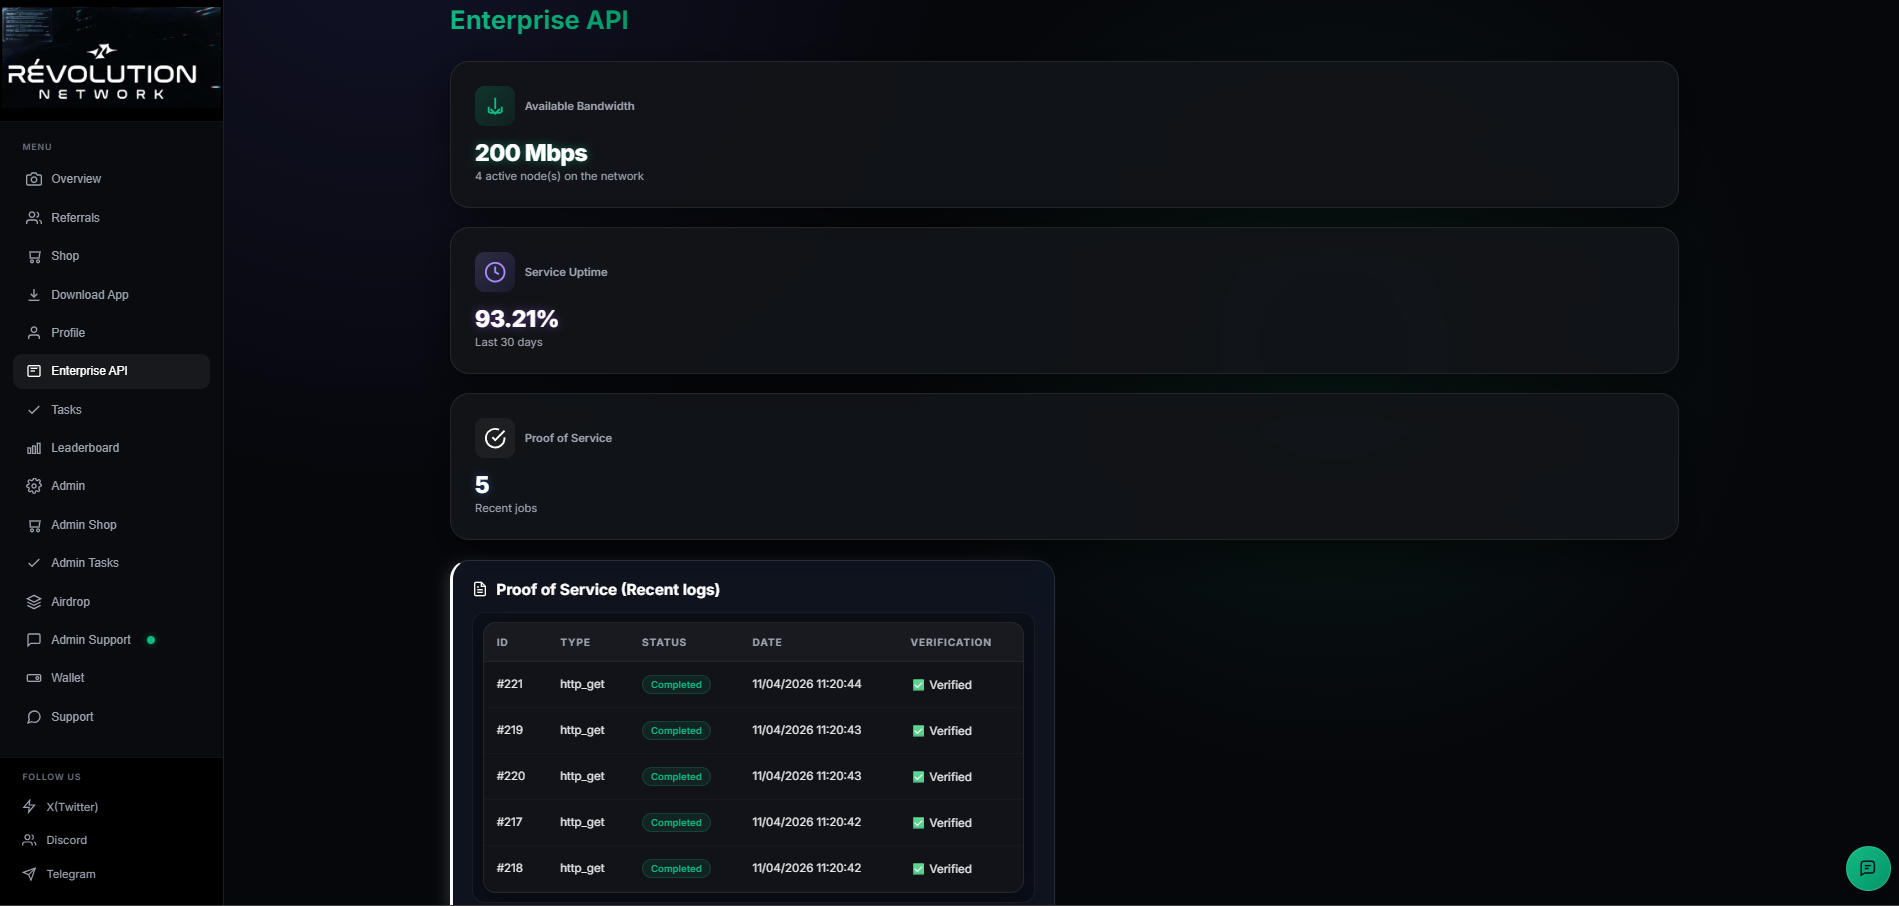Viewport: 1899px width, 906px height.
Task: Click the Completed badge in row #218
Action: tap(676, 869)
